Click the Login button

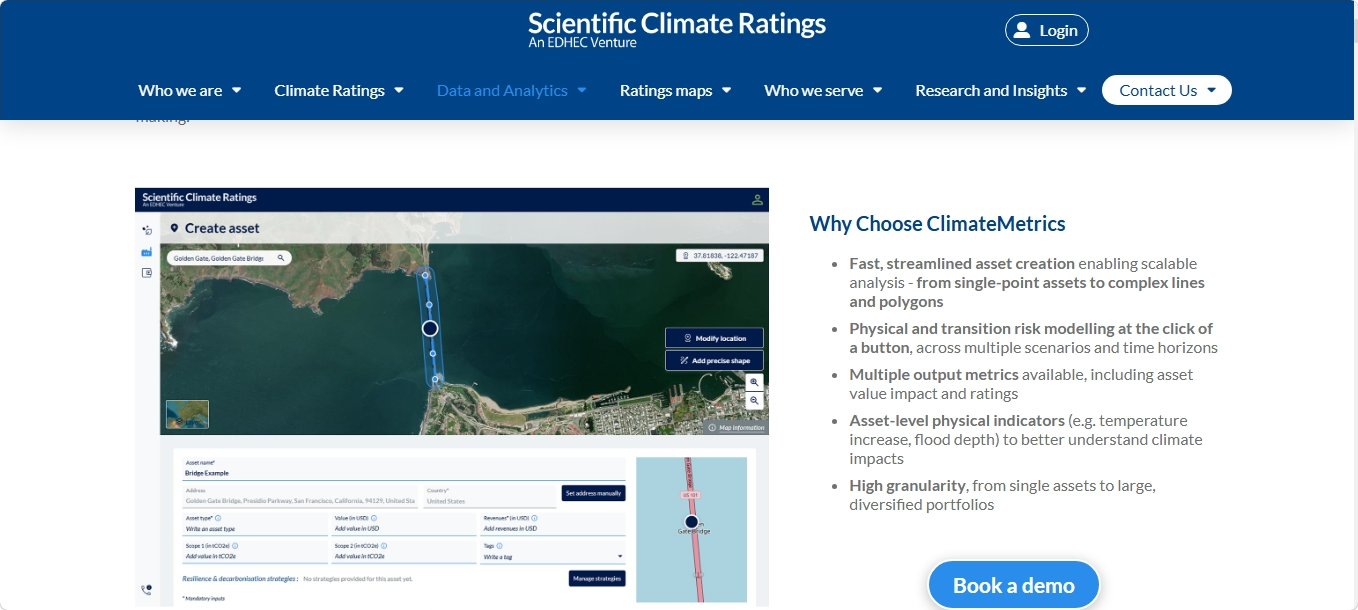click(1046, 30)
